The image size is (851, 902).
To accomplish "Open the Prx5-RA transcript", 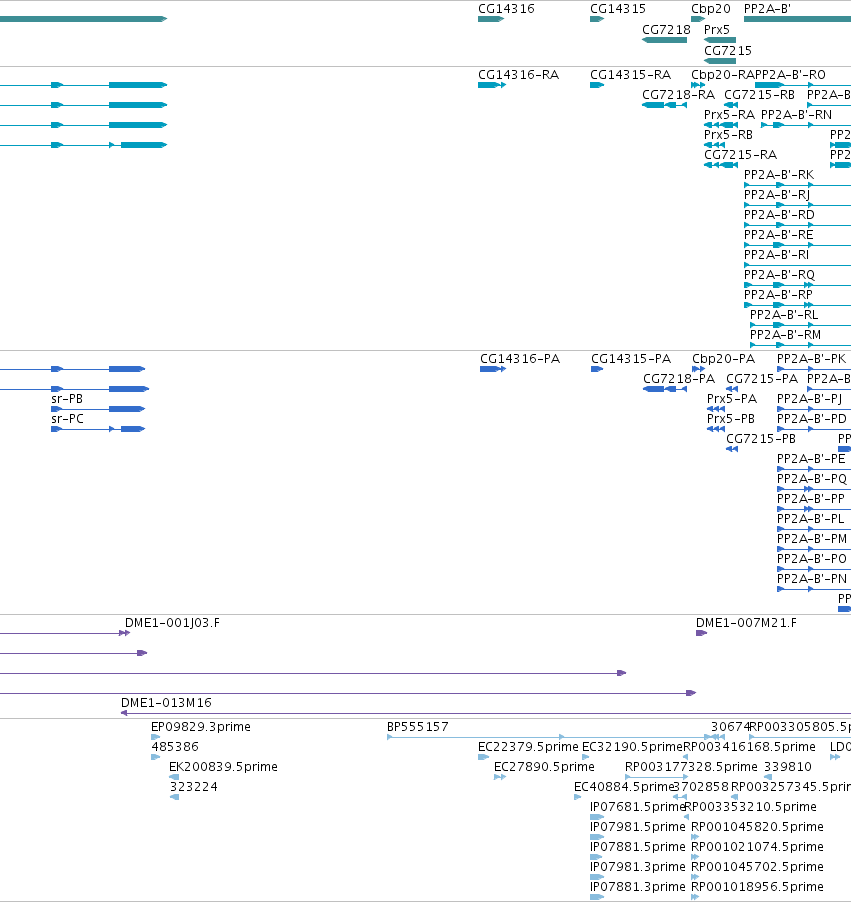I will (729, 115).
